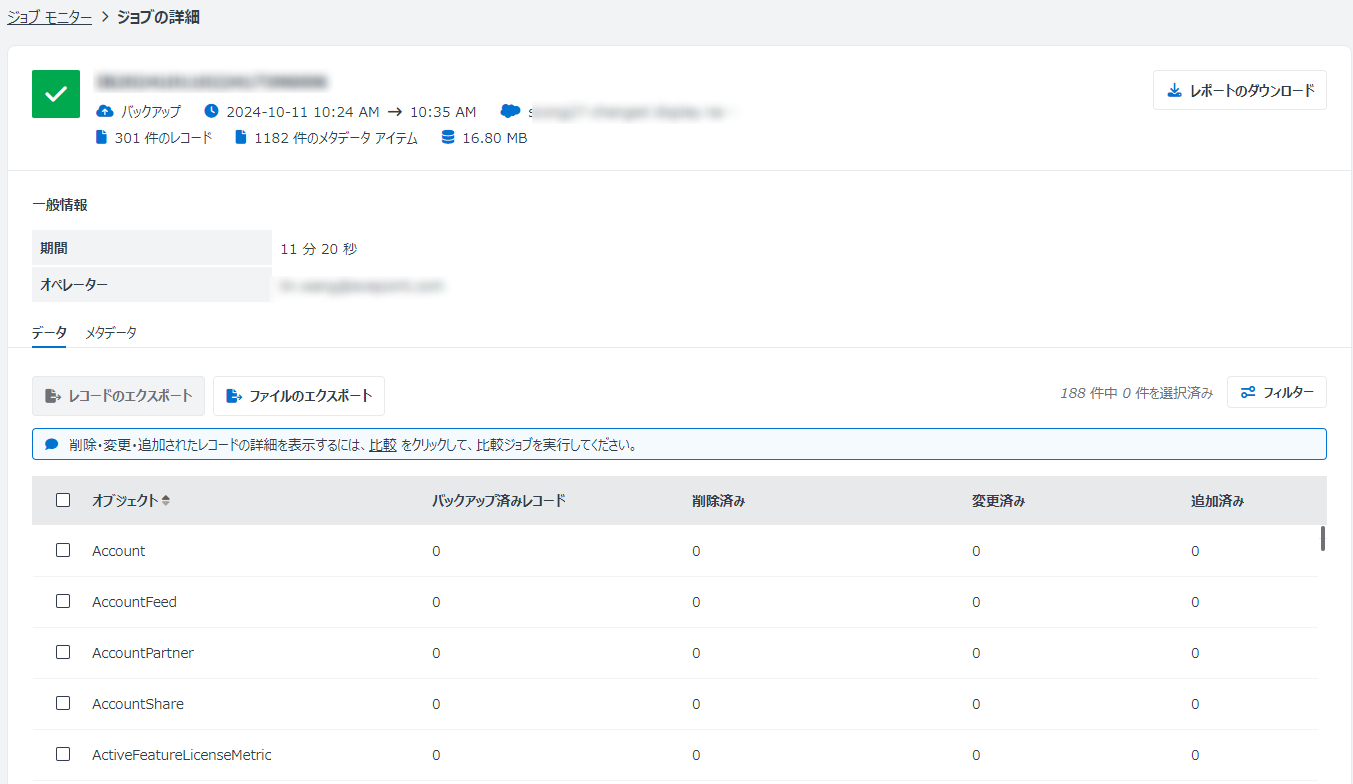Click the clock icon beside the start time
Viewport: 1353px width, 784px height.
(x=211, y=111)
